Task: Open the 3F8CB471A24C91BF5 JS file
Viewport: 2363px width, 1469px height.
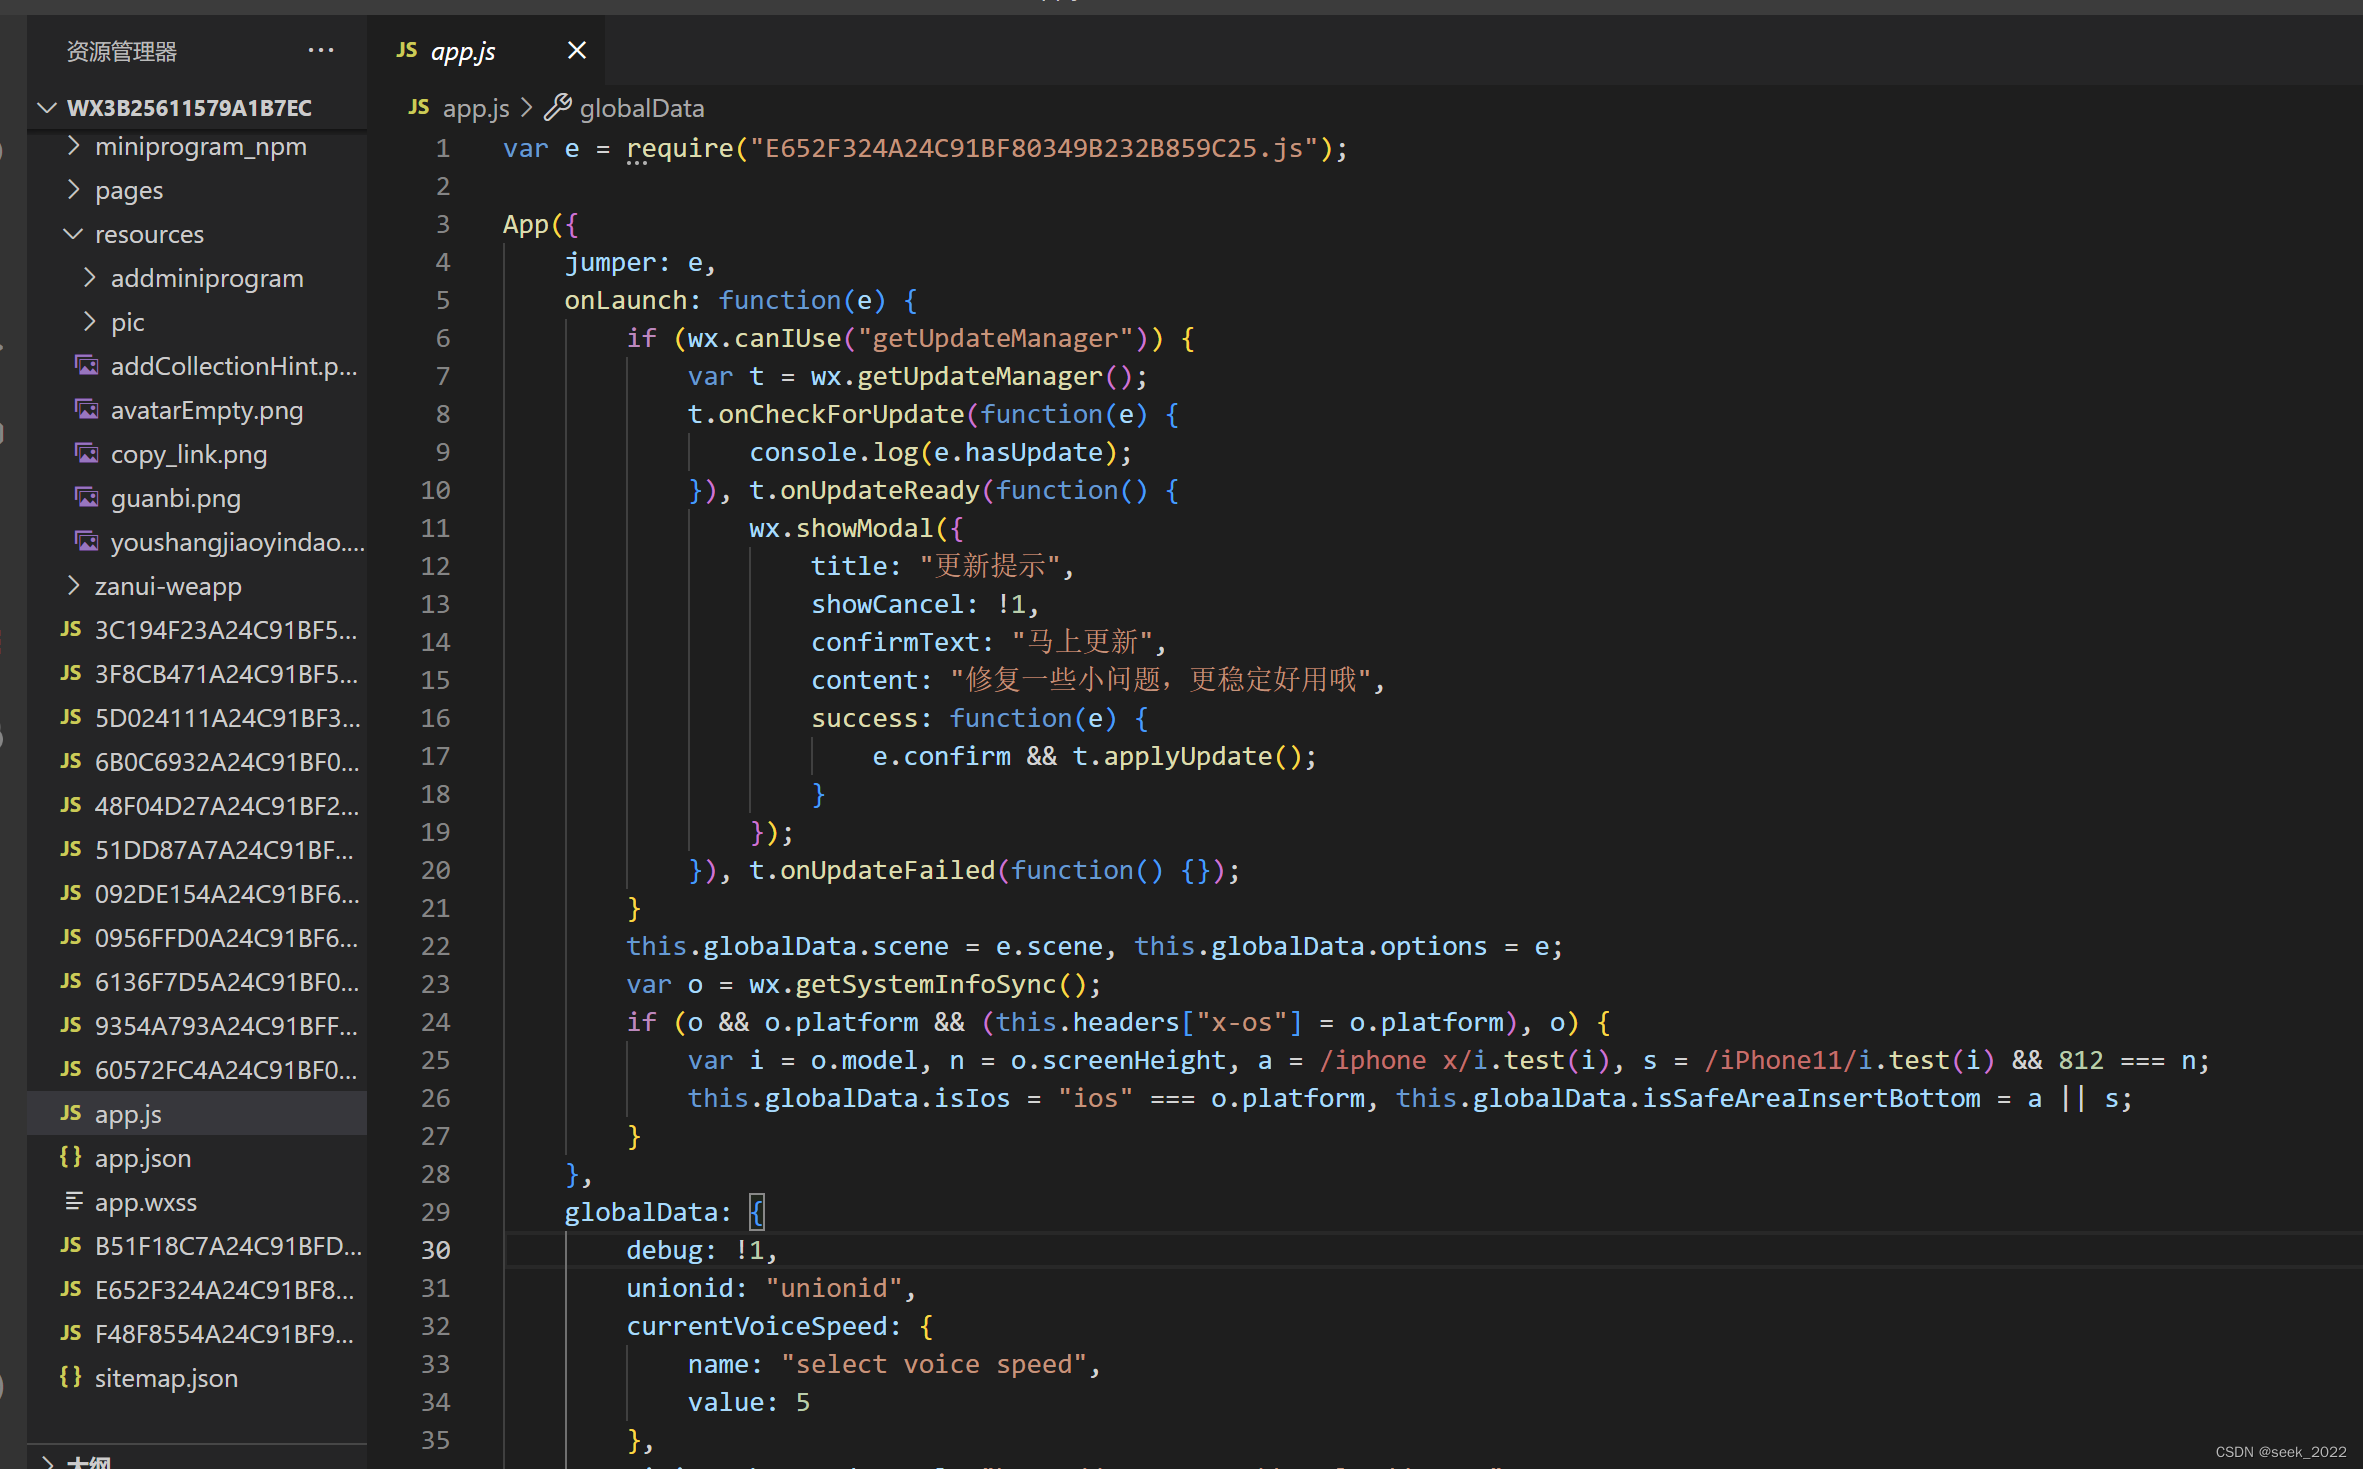Action: [x=197, y=674]
